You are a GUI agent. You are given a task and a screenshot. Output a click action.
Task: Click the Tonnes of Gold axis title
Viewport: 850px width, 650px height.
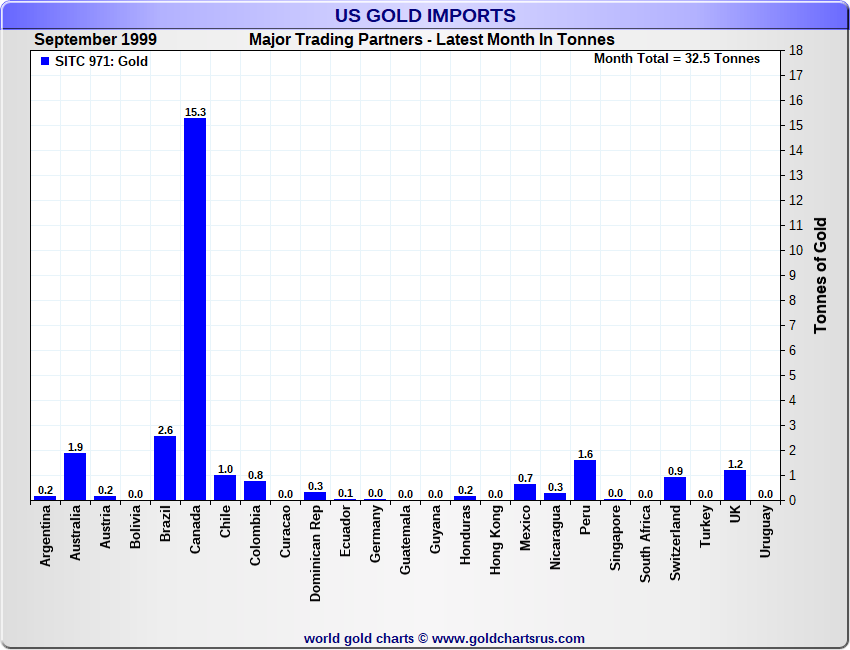click(820, 275)
